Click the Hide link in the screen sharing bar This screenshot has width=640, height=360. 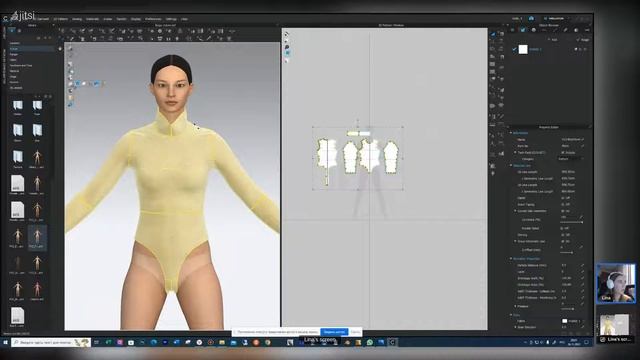tap(355, 332)
